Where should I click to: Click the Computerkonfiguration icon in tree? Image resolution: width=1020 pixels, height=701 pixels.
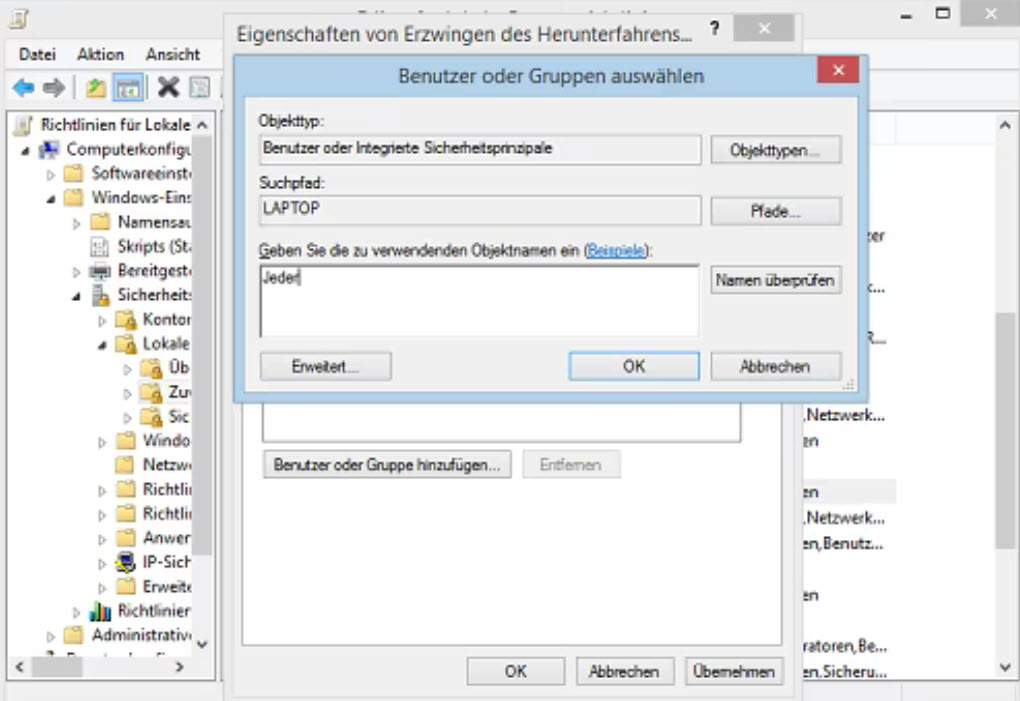point(49,149)
